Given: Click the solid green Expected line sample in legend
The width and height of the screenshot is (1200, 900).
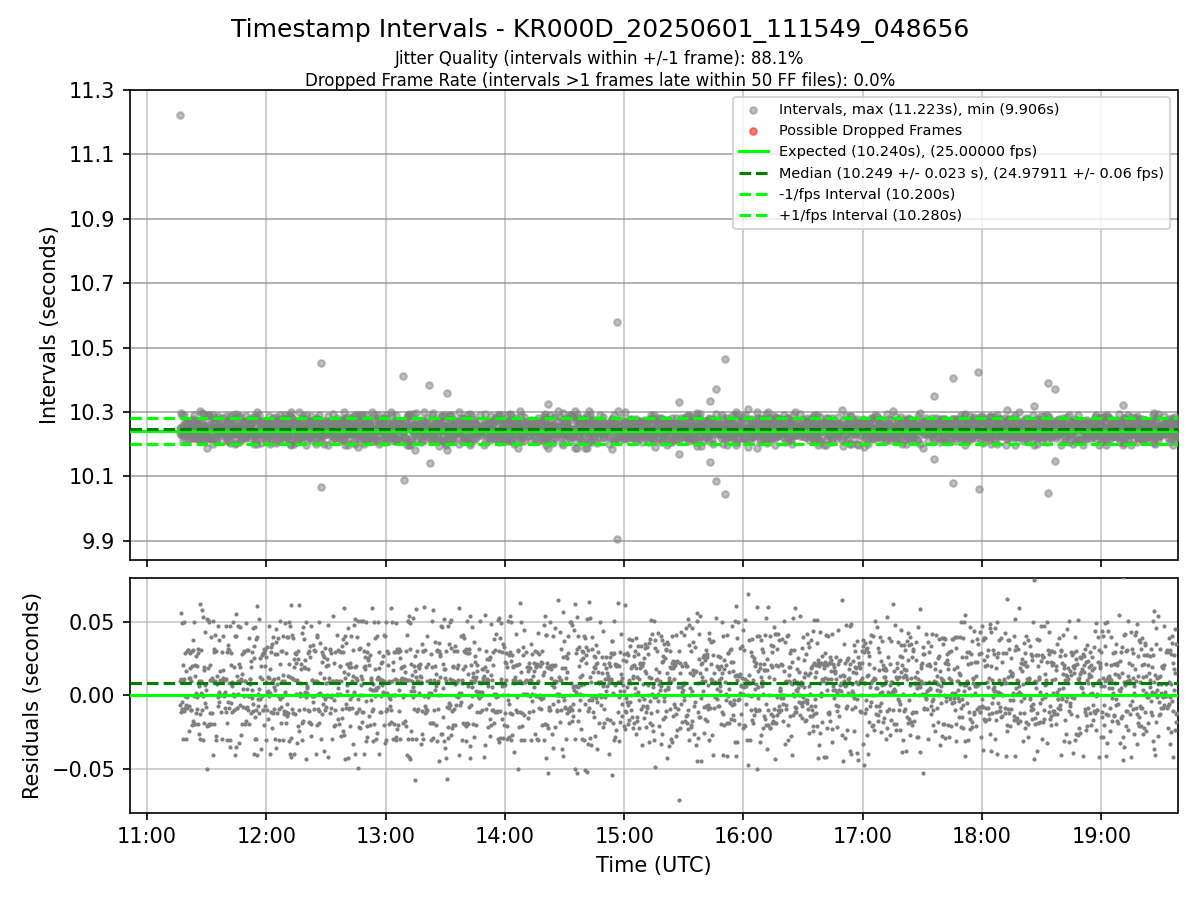Looking at the screenshot, I should 754,151.
